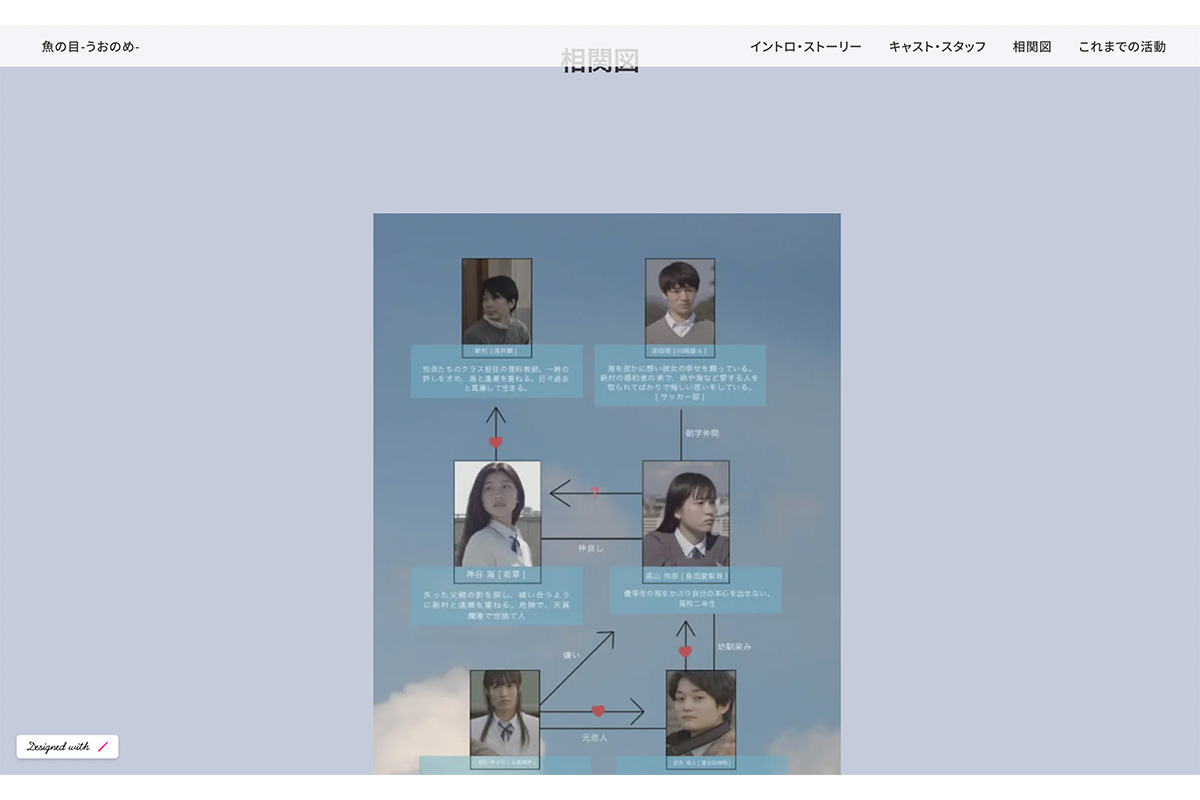Open the これまでの活動 page
Screen dimensions: 1200x800
click(1122, 46)
